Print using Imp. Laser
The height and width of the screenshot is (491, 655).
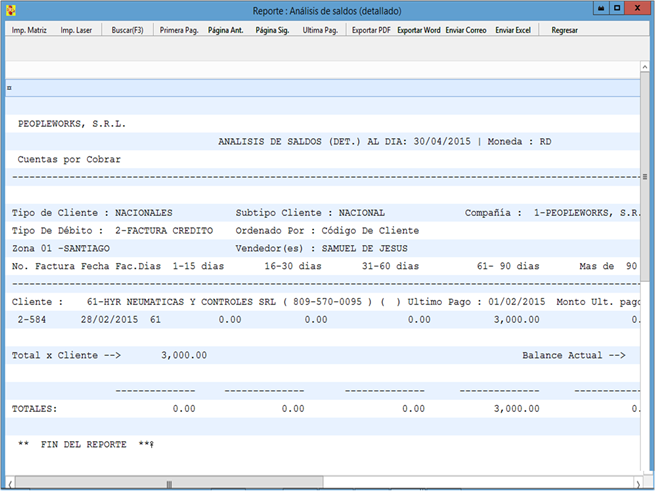click(76, 31)
